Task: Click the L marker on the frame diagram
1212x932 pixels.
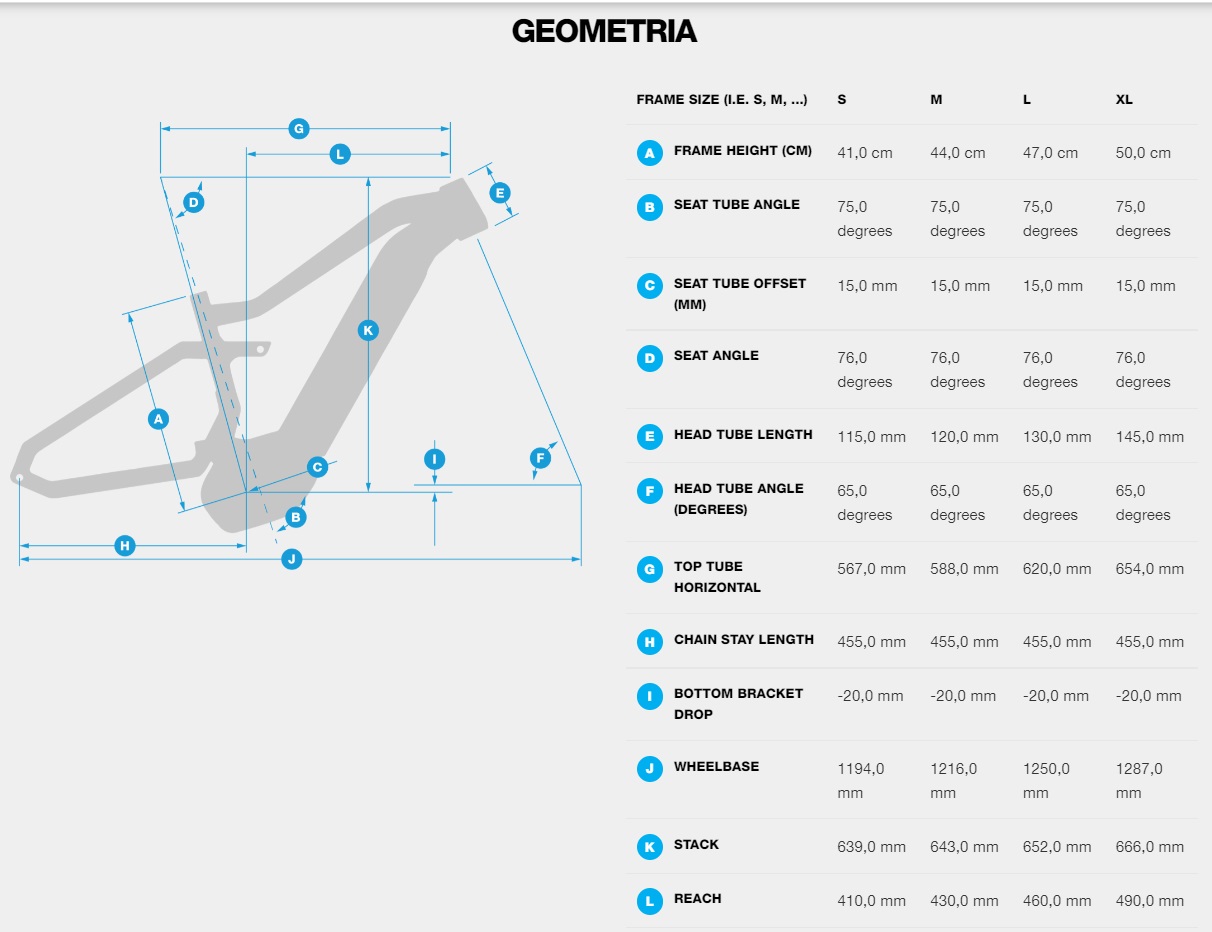Action: click(x=340, y=154)
